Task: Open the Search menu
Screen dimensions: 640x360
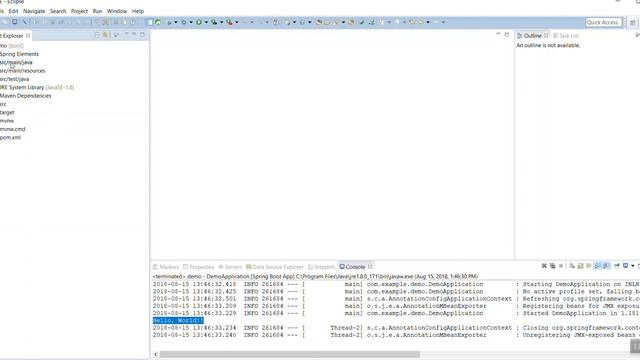Action: click(58, 11)
